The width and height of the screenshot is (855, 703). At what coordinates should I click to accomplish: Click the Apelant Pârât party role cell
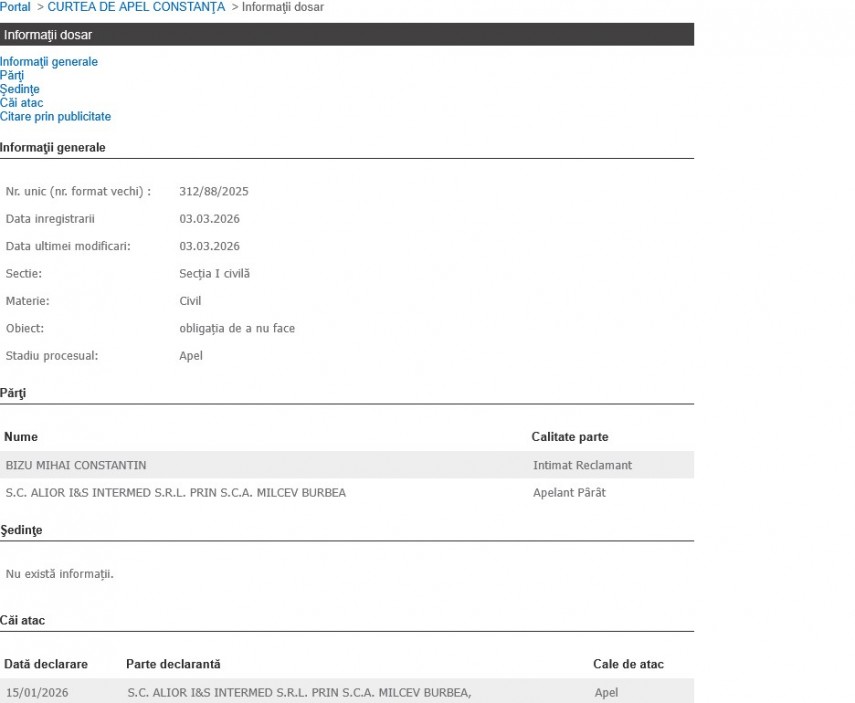569,492
